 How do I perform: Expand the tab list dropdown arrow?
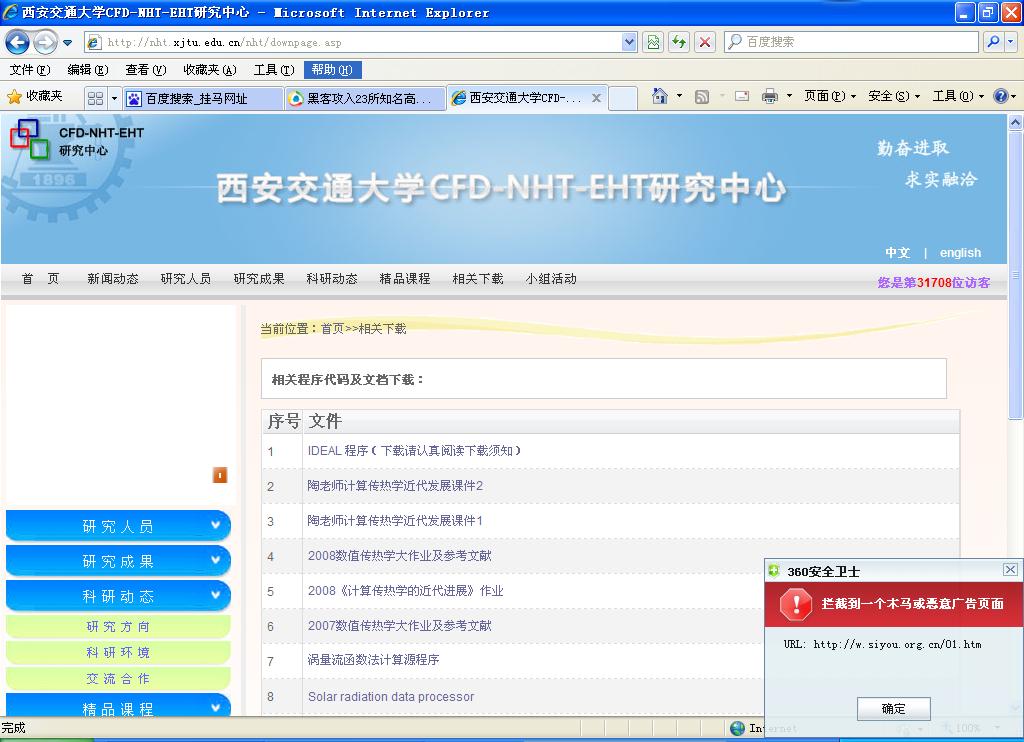(114, 98)
